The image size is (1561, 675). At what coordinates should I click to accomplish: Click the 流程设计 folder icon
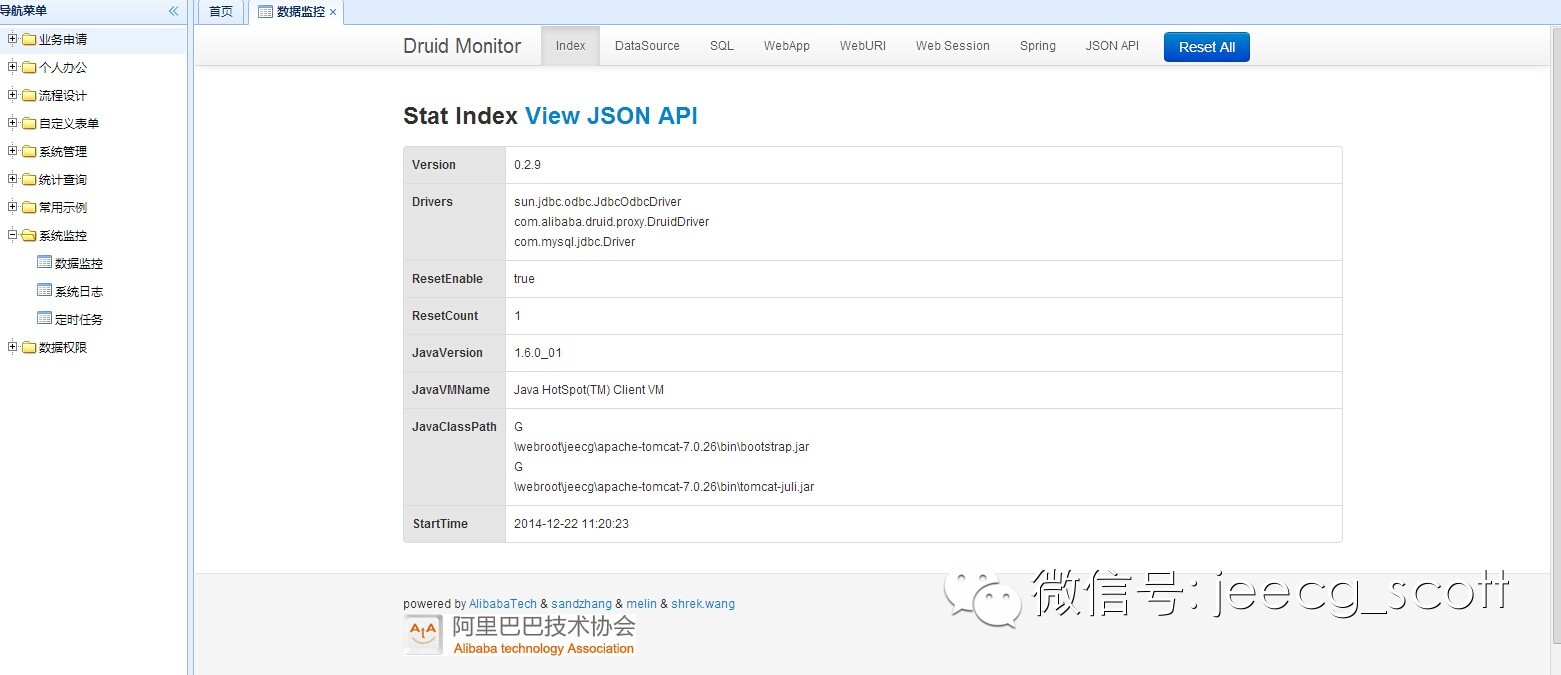(29, 96)
